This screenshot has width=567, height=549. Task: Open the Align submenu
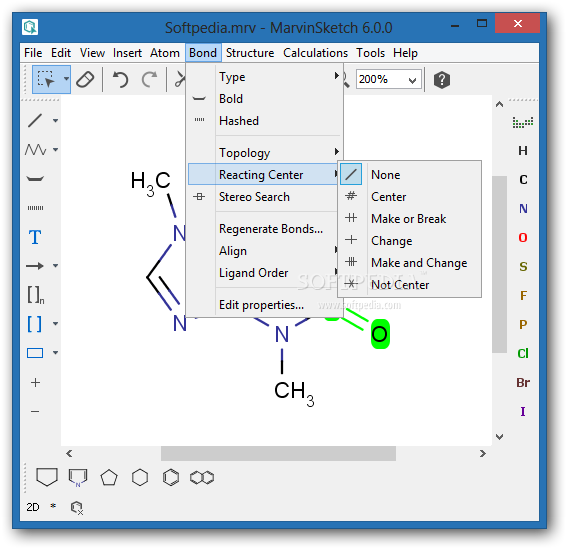pyautogui.click(x=264, y=251)
